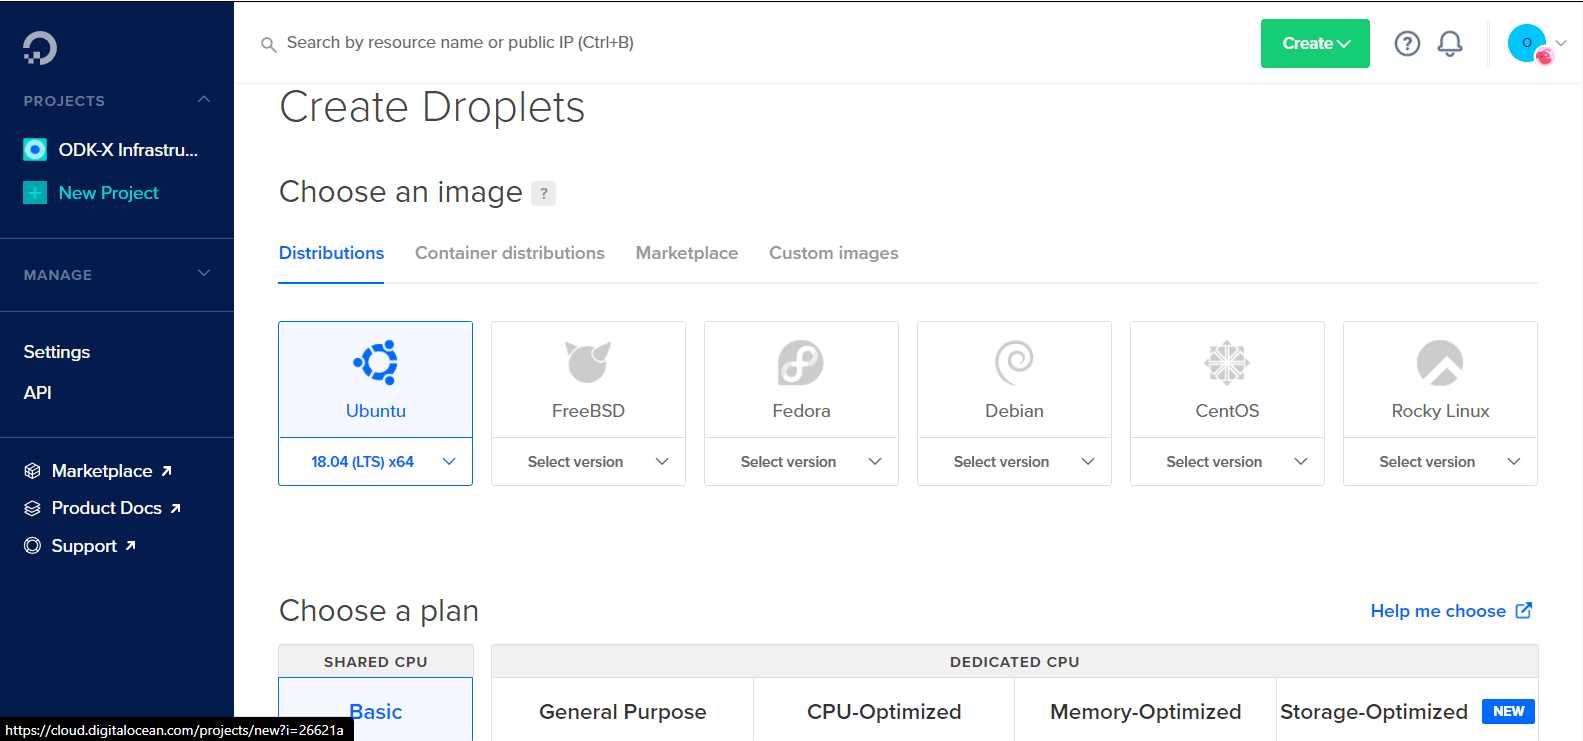Click the Help me choose link
Image resolution: width=1583 pixels, height=741 pixels.
1438,611
